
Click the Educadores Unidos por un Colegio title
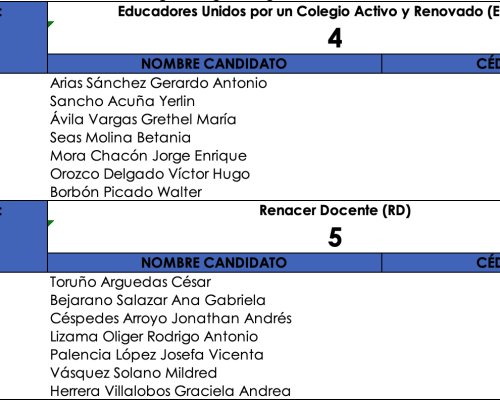(x=308, y=12)
